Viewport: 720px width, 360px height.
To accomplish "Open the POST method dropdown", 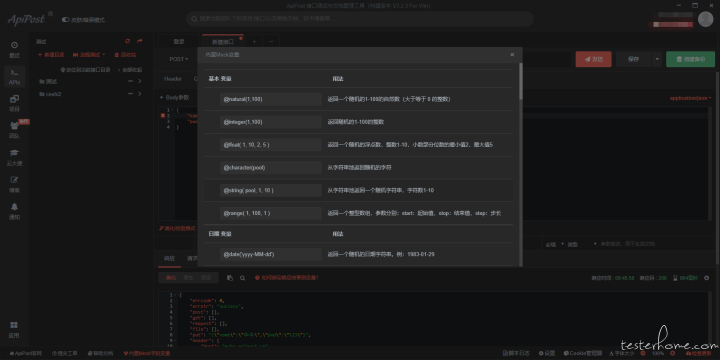I will [179, 59].
